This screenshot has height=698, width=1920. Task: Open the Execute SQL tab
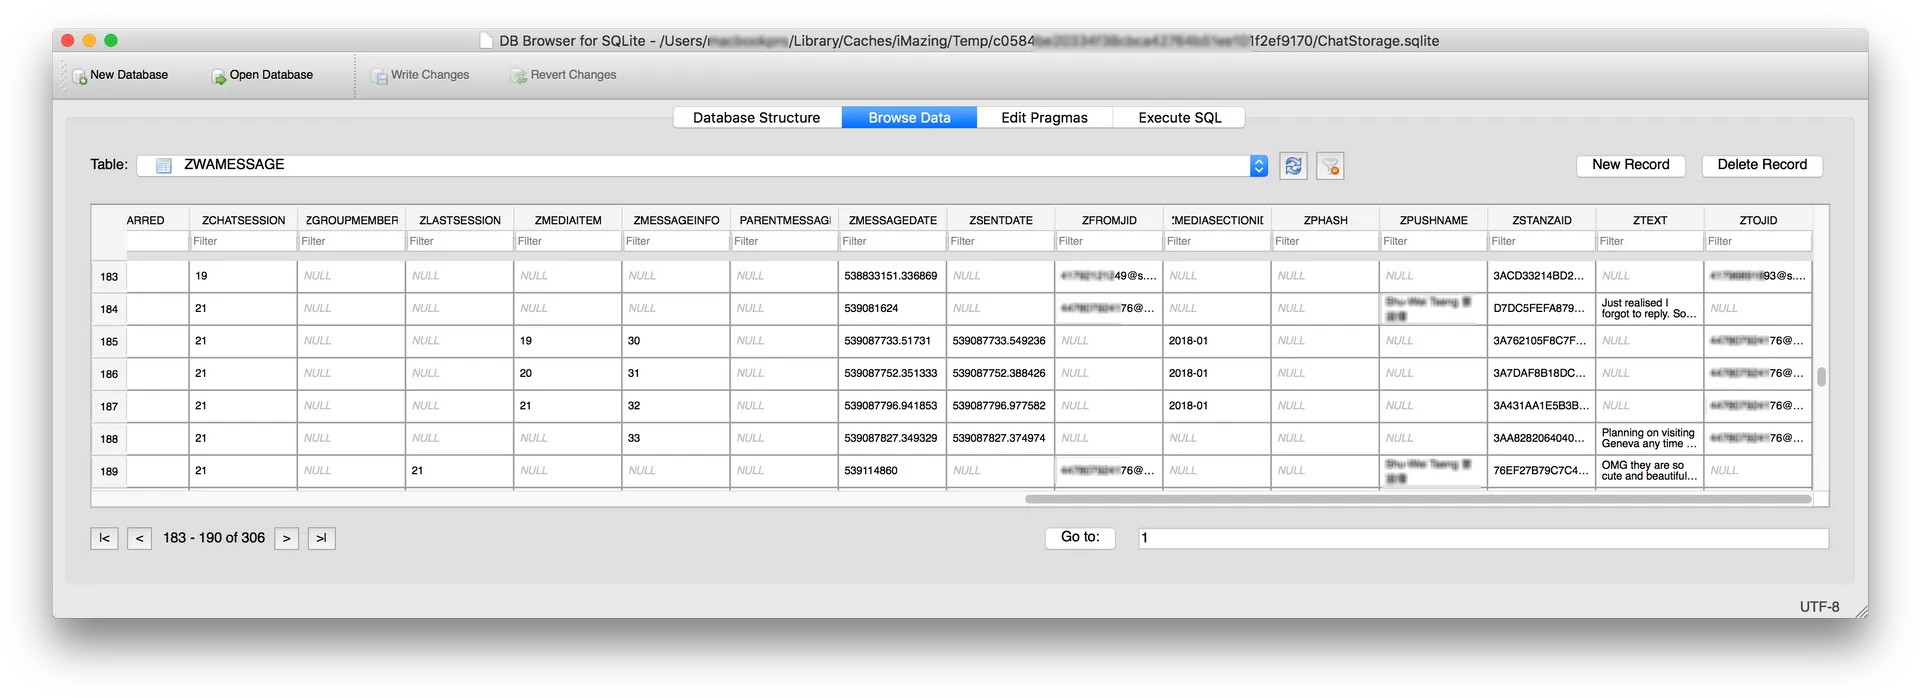1179,118
